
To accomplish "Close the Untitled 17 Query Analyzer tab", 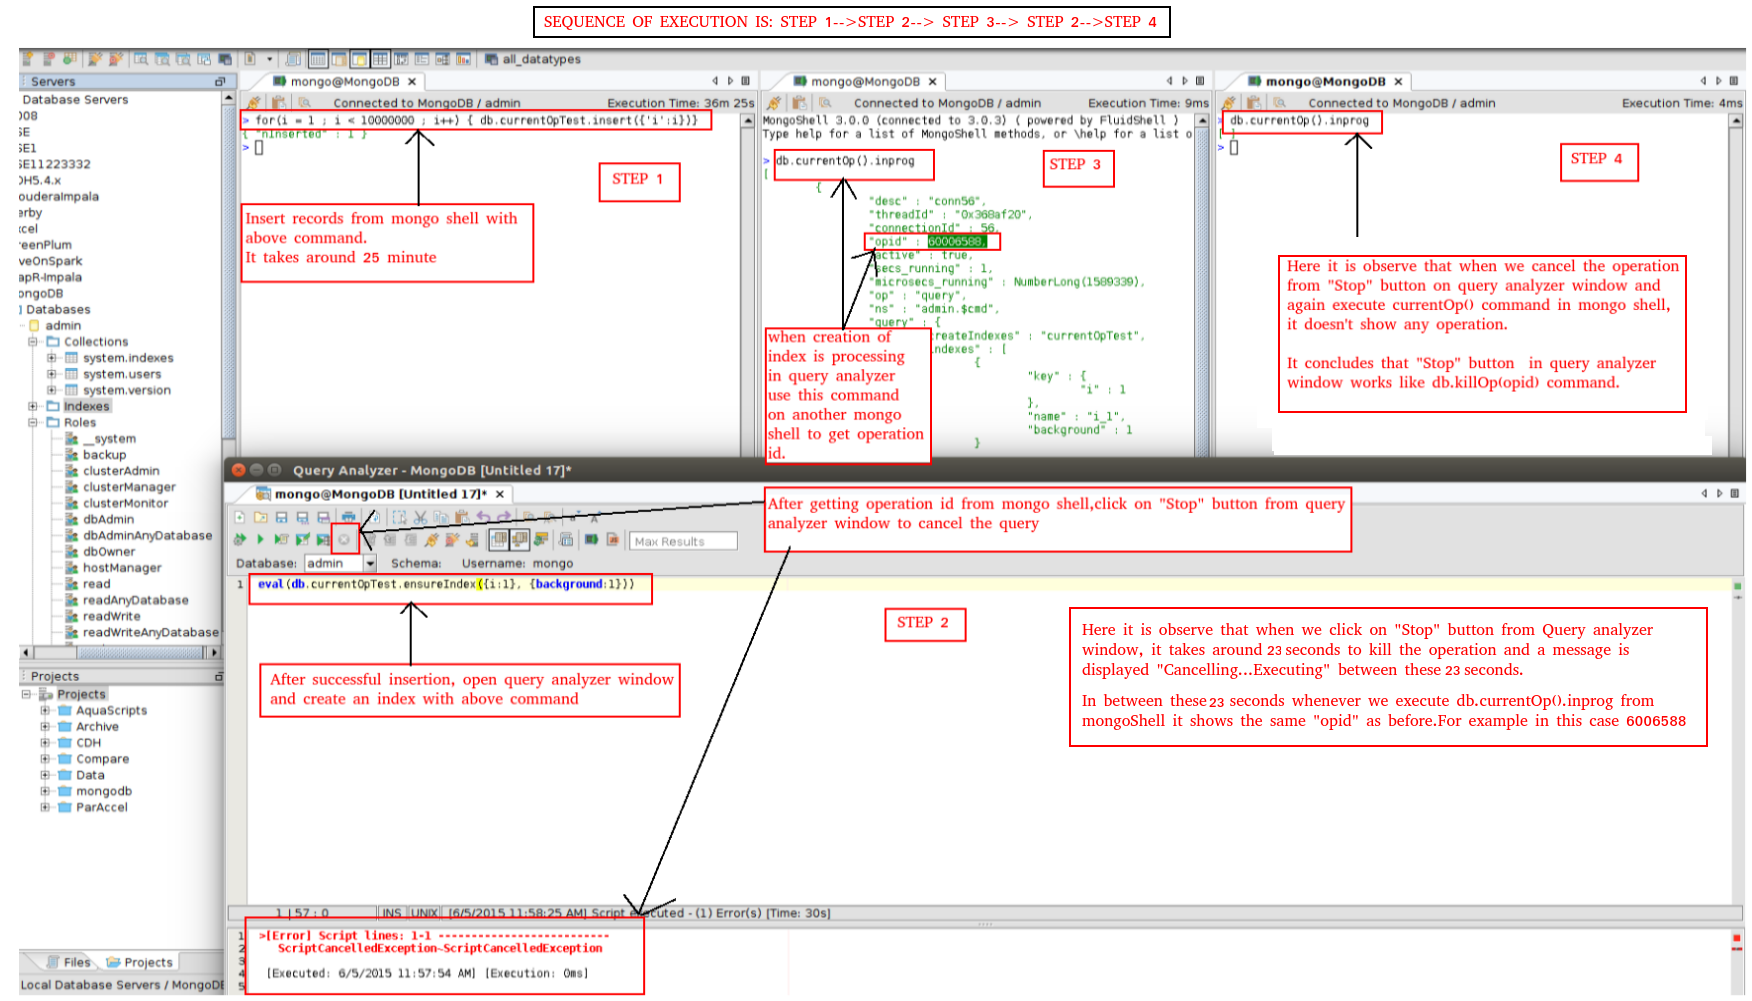I will coord(499,494).
